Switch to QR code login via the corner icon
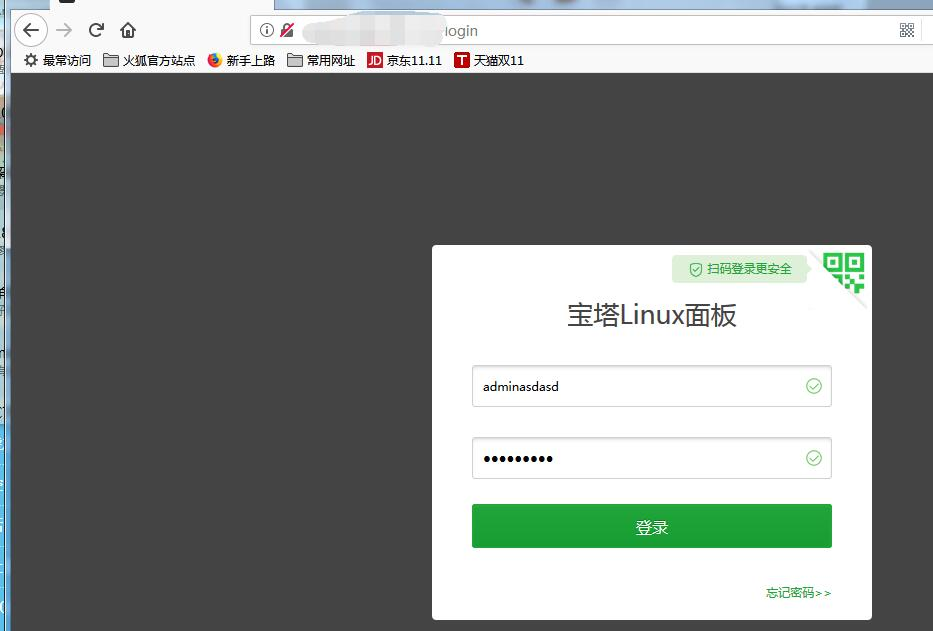933x631 pixels. pyautogui.click(x=844, y=271)
